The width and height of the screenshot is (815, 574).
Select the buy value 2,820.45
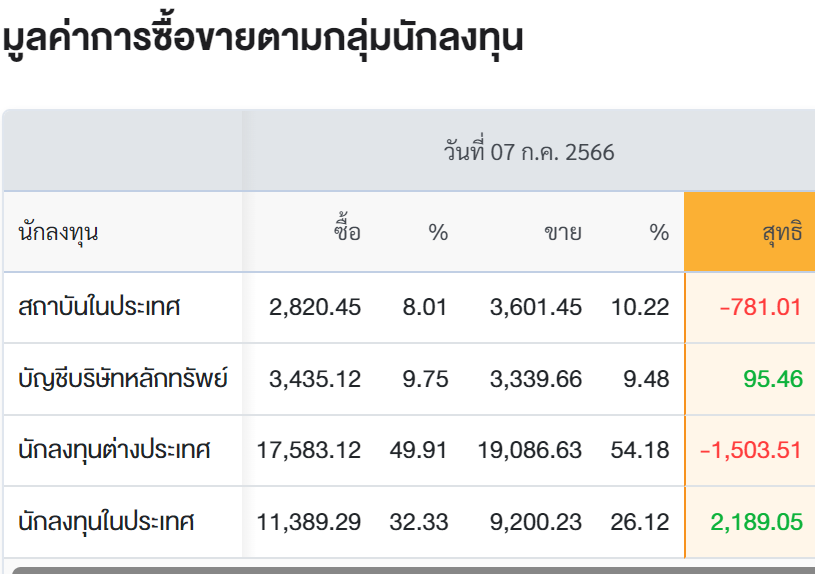[315, 307]
